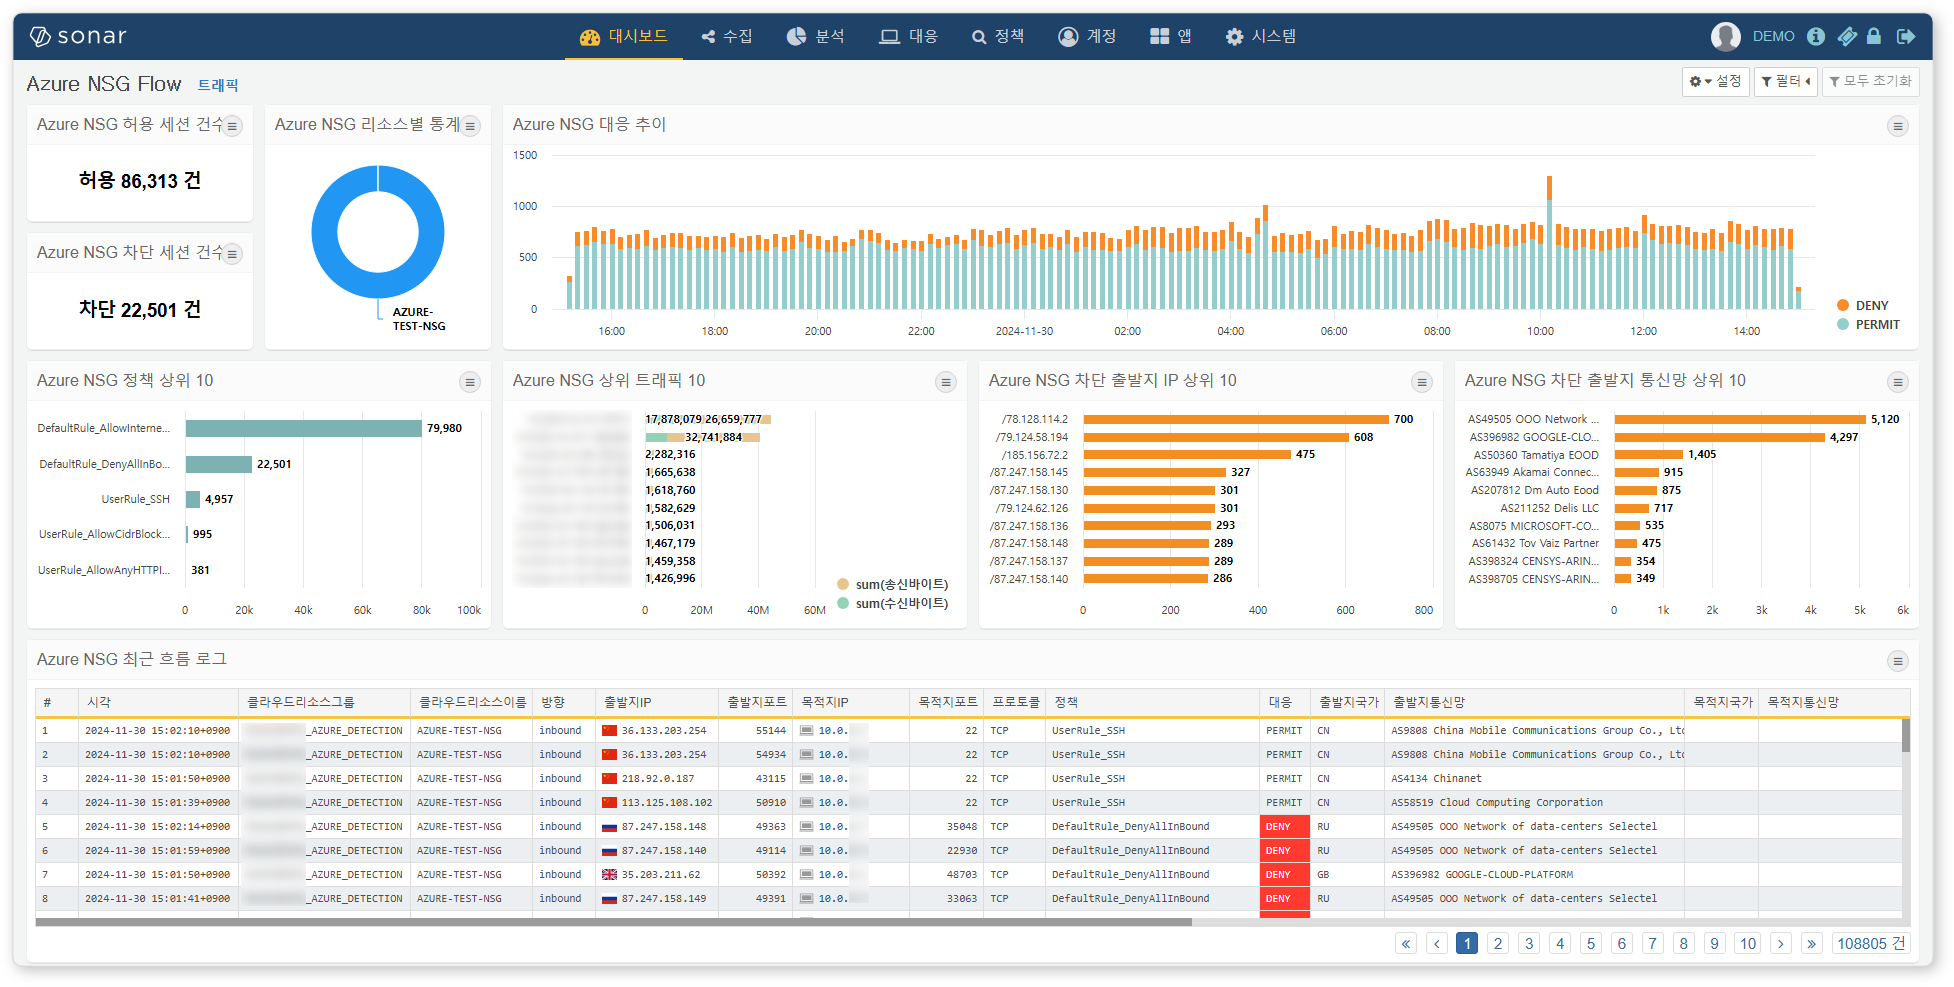Click the AS49505 OOO Network bar
This screenshot has height=987, width=1954.
coord(1740,419)
